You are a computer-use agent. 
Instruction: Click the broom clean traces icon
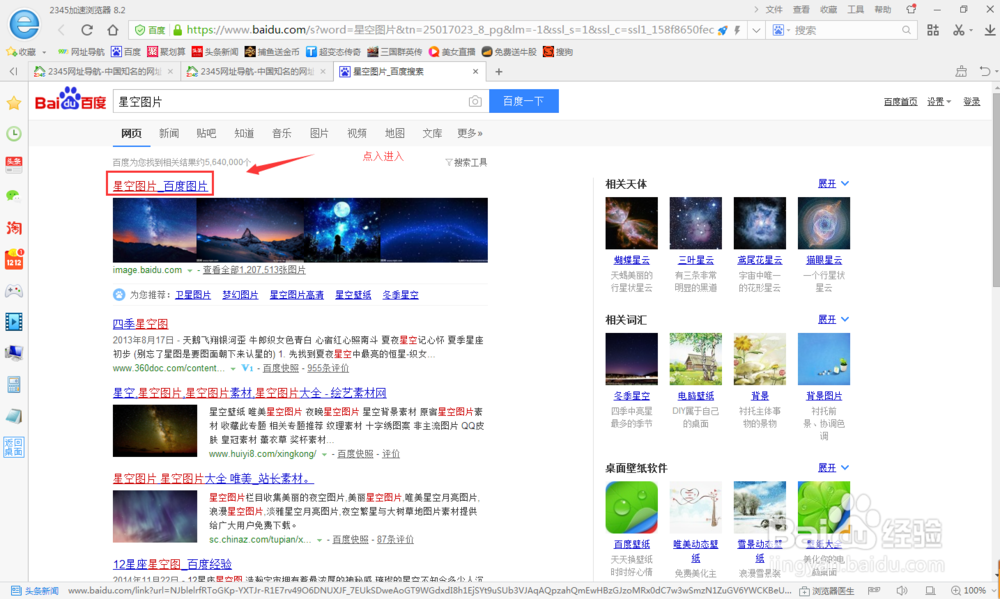click(960, 71)
